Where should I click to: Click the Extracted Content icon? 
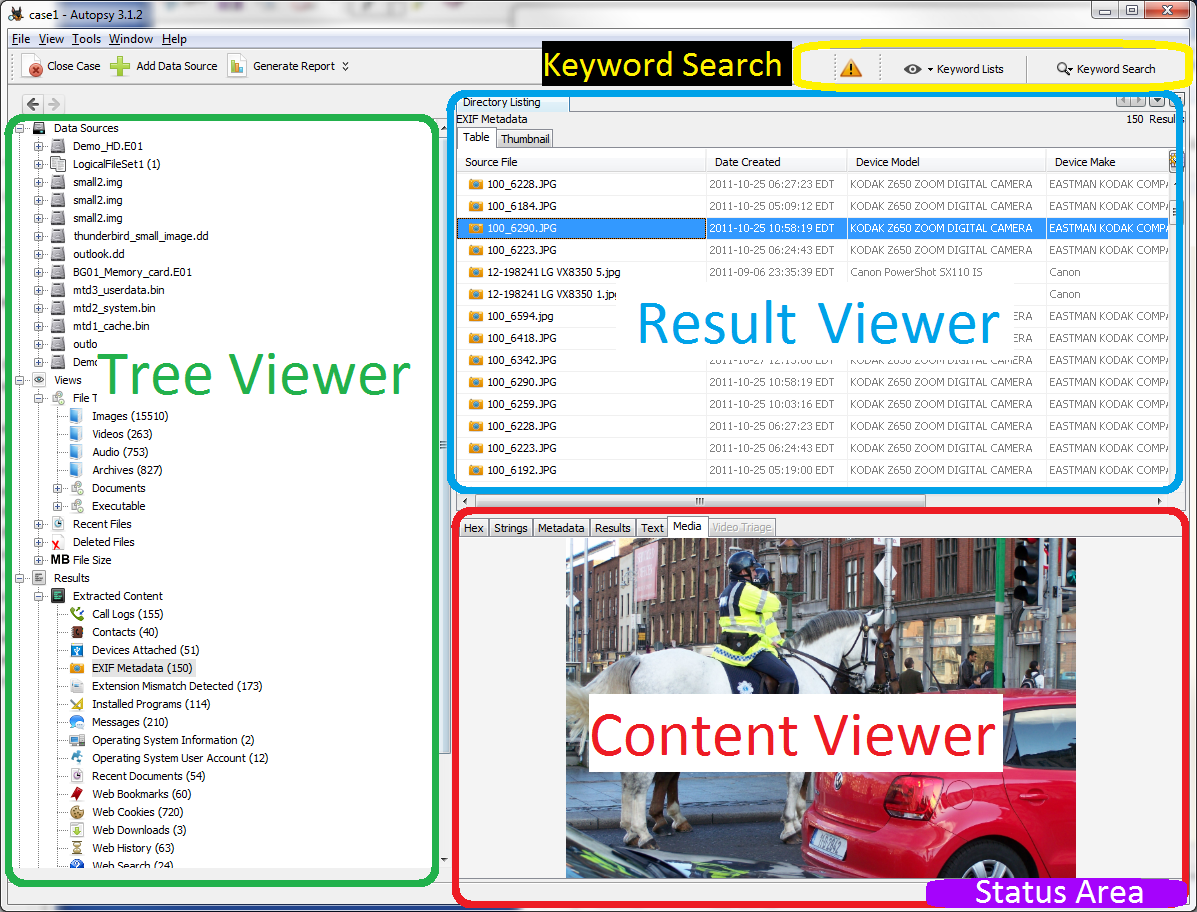click(58, 596)
